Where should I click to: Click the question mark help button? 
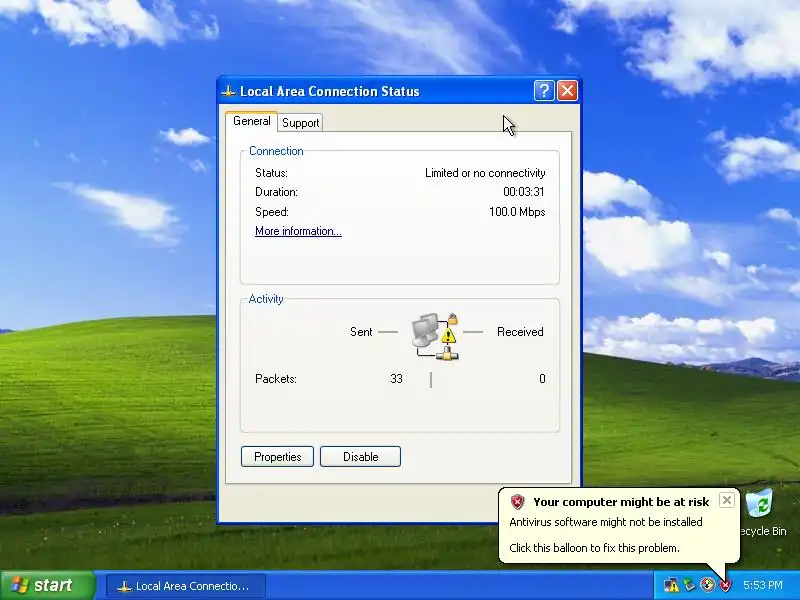tap(544, 91)
